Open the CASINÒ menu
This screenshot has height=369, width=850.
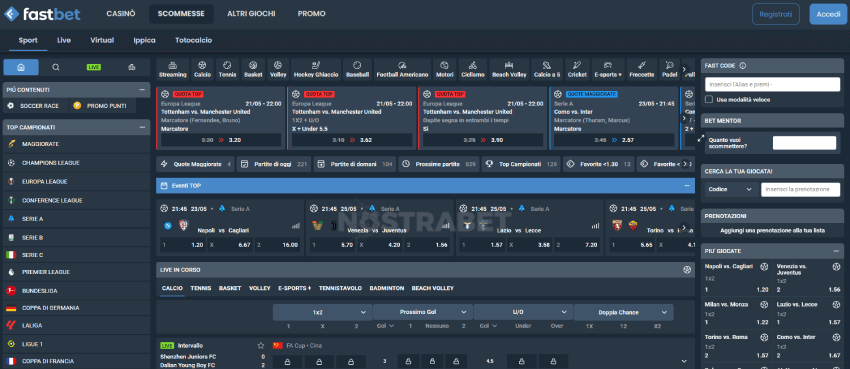(121, 14)
